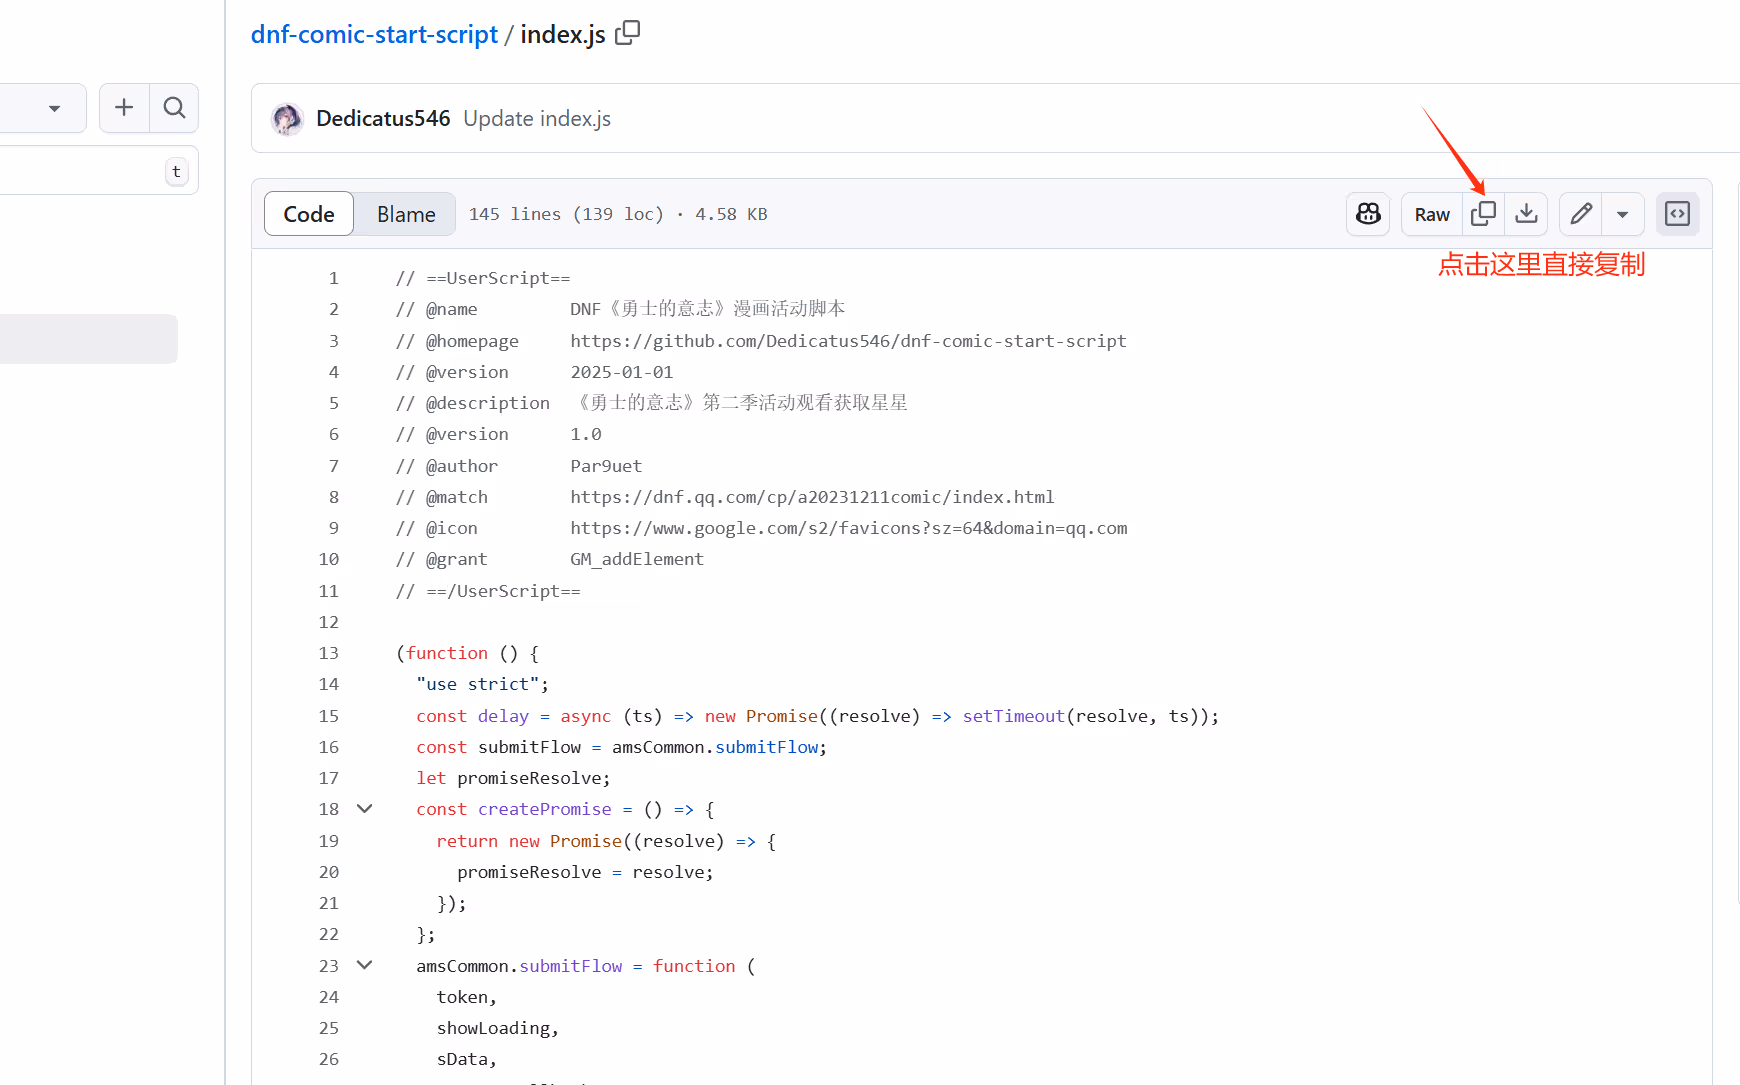The image size is (1740, 1085).
Task: Copy raw file contents icon
Action: pyautogui.click(x=1484, y=214)
